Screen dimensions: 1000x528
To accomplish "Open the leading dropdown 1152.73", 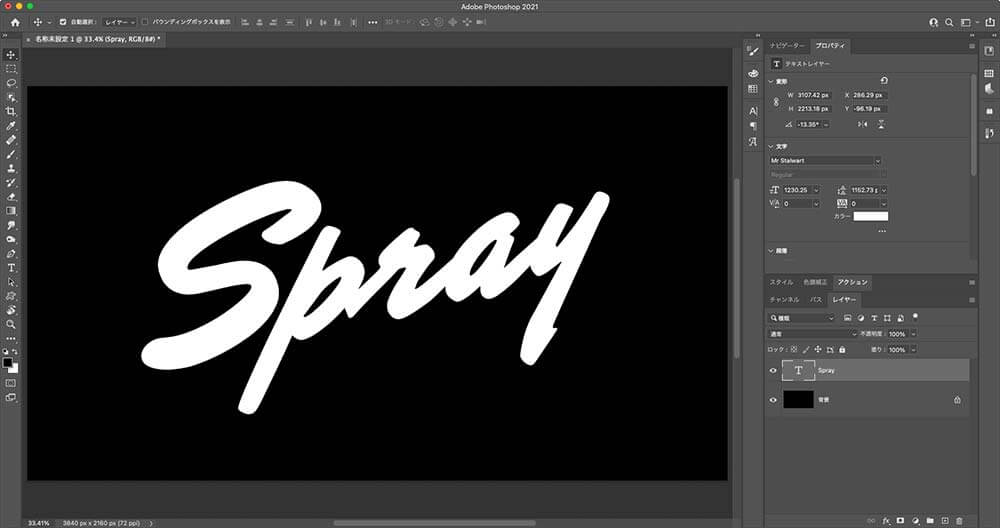I will (884, 190).
